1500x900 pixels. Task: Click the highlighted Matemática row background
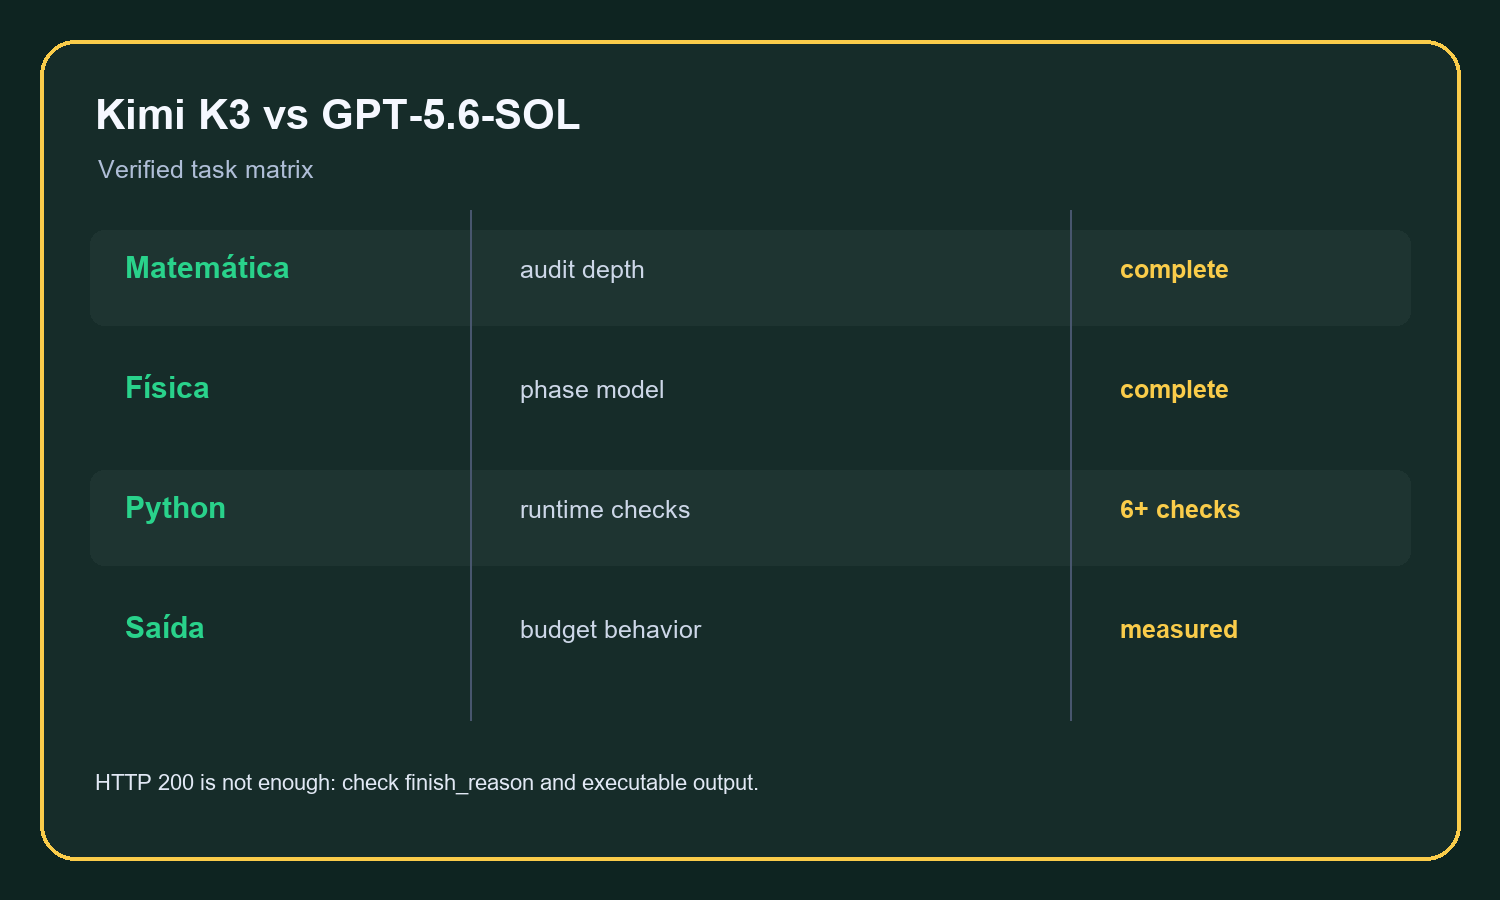[x=750, y=278]
